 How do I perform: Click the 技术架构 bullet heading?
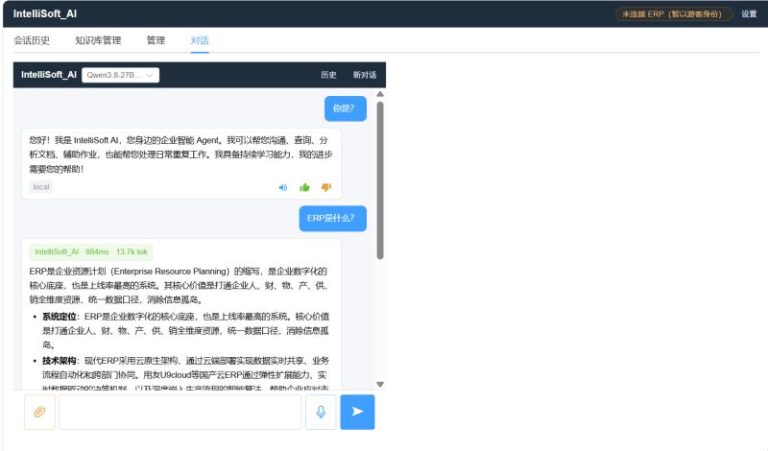tap(59, 361)
